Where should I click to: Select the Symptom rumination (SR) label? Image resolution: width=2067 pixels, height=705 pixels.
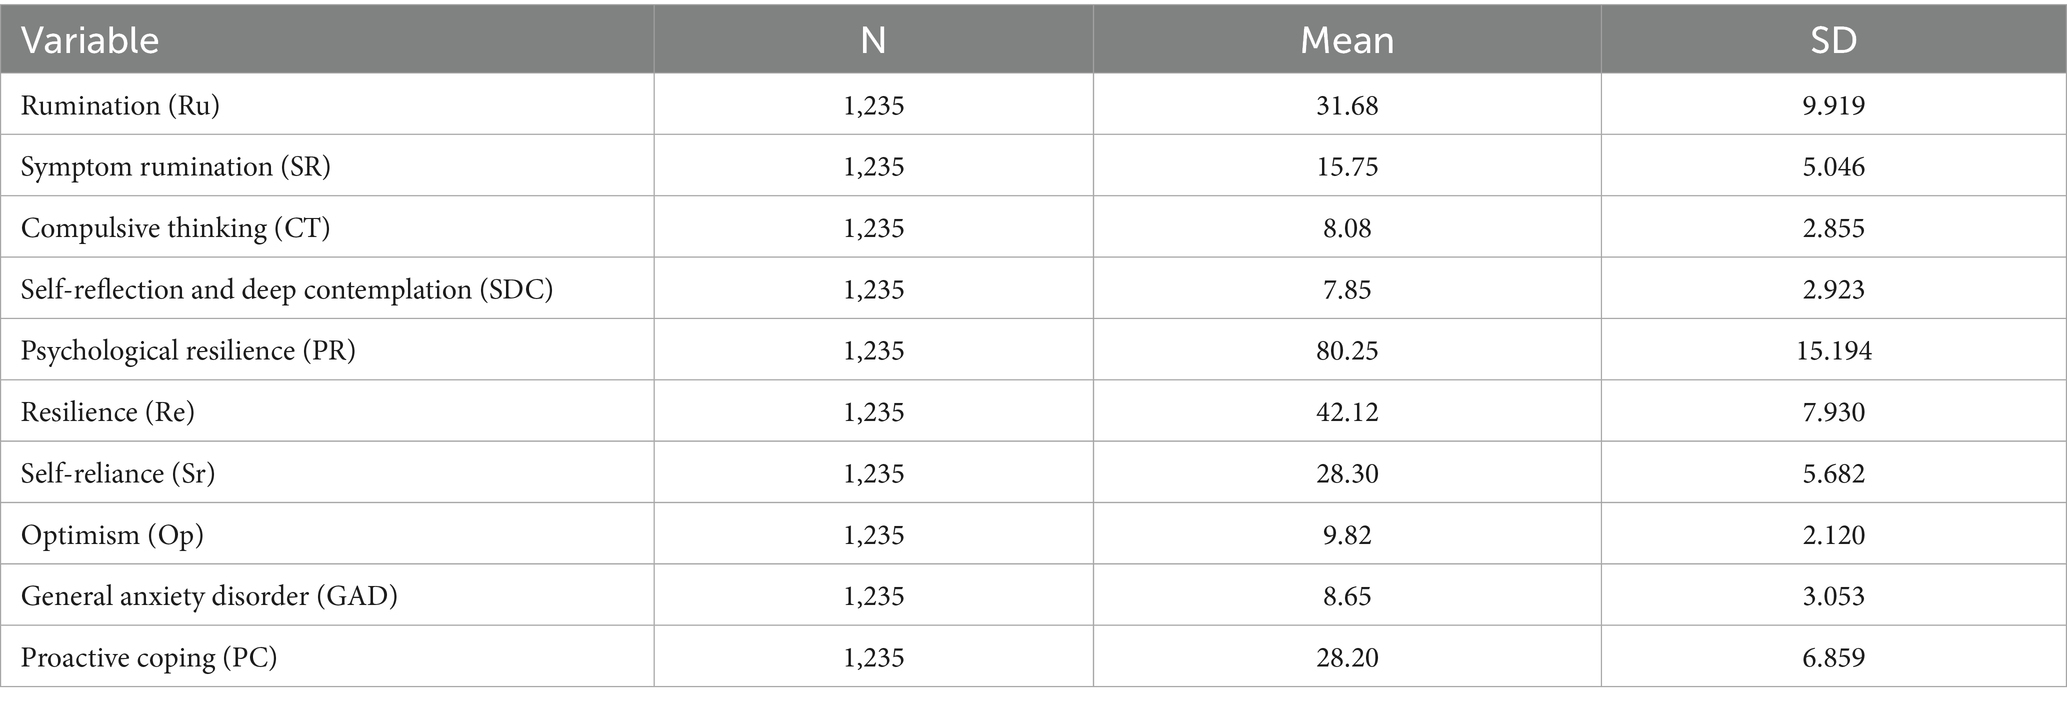point(176,166)
